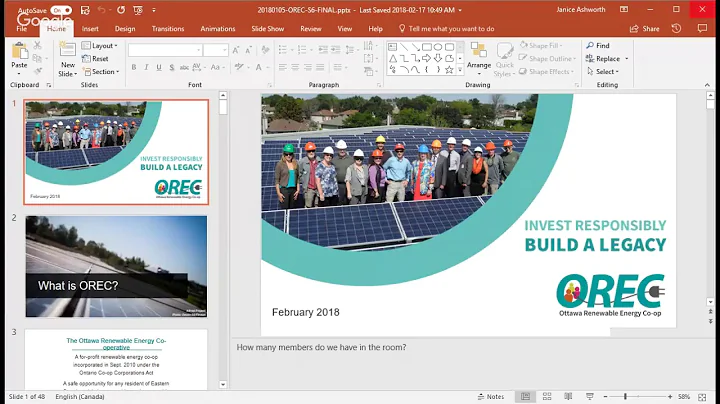Collapse the ribbon with chevron

(x=707, y=85)
